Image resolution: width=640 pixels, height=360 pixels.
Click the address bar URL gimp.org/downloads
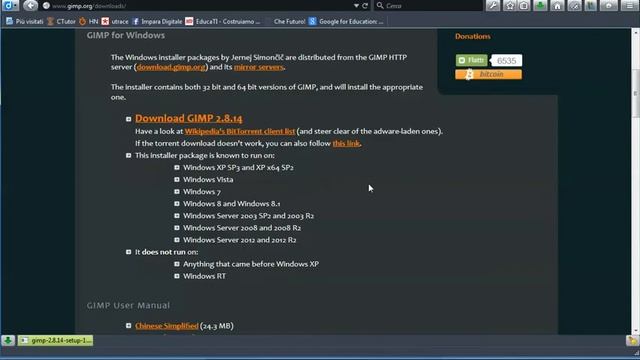click(89, 6)
